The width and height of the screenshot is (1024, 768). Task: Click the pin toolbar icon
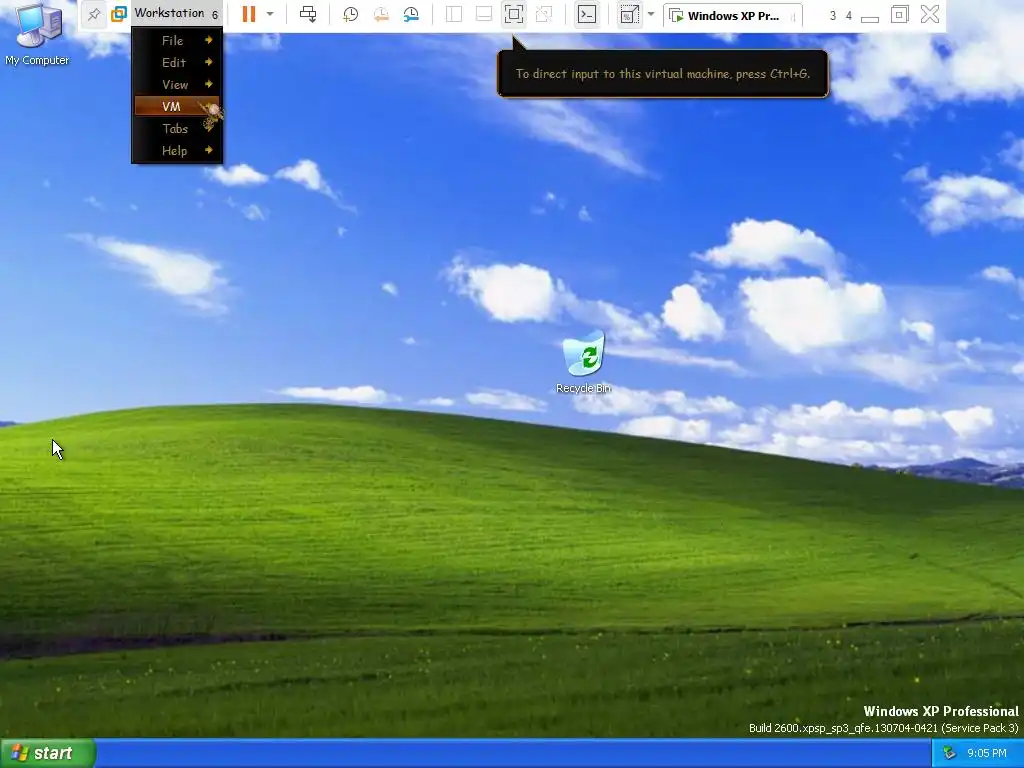94,14
